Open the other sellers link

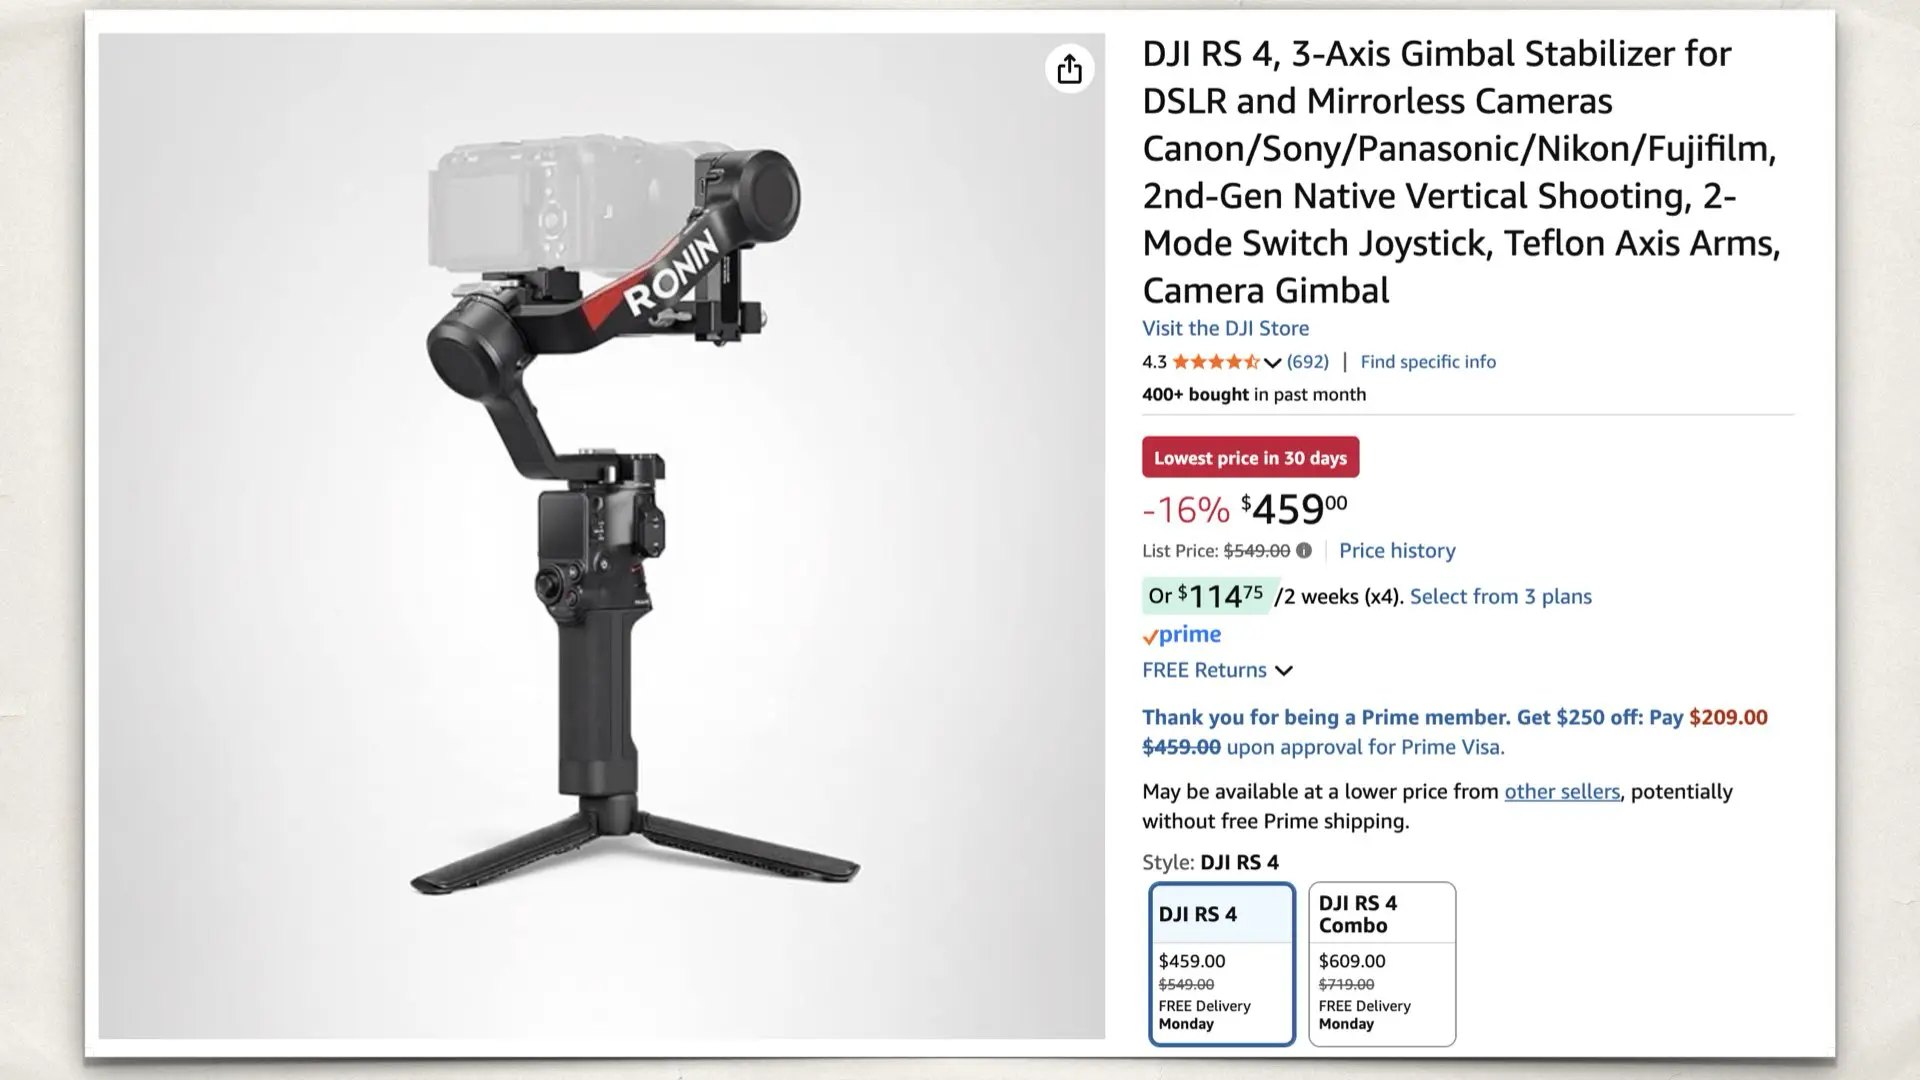tap(1562, 791)
